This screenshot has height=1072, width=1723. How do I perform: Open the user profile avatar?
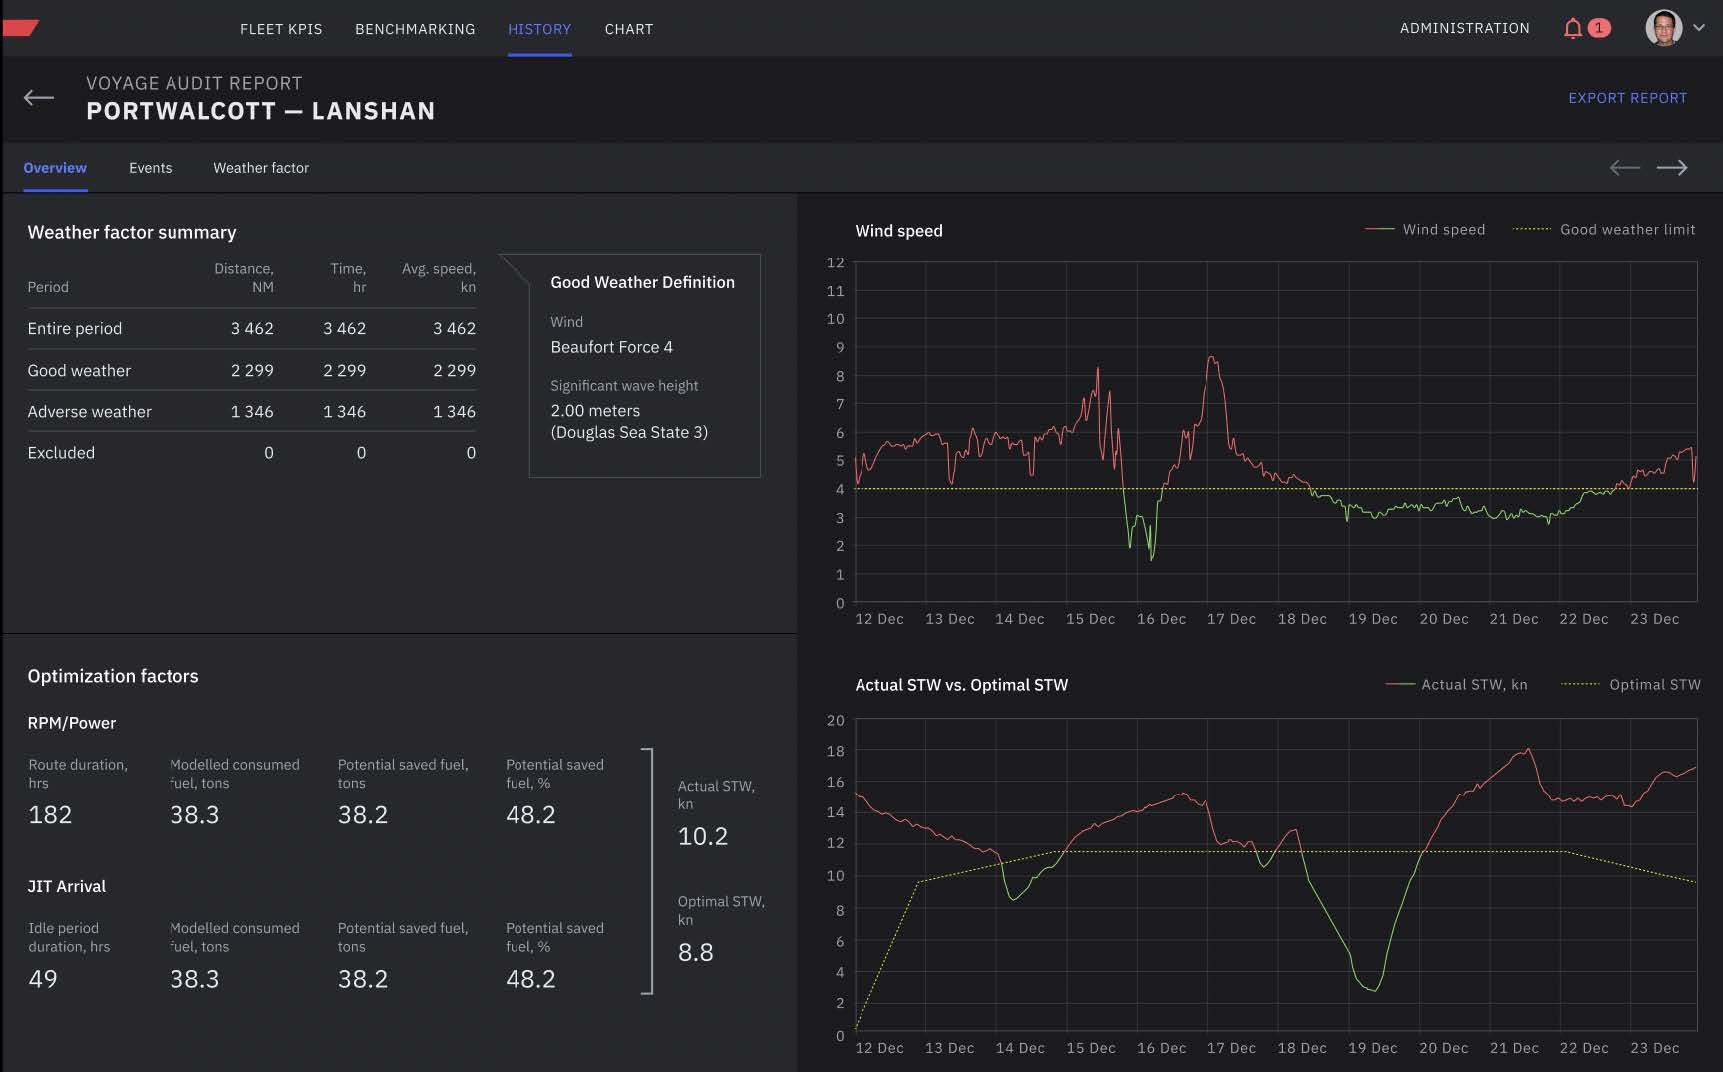(x=1663, y=28)
